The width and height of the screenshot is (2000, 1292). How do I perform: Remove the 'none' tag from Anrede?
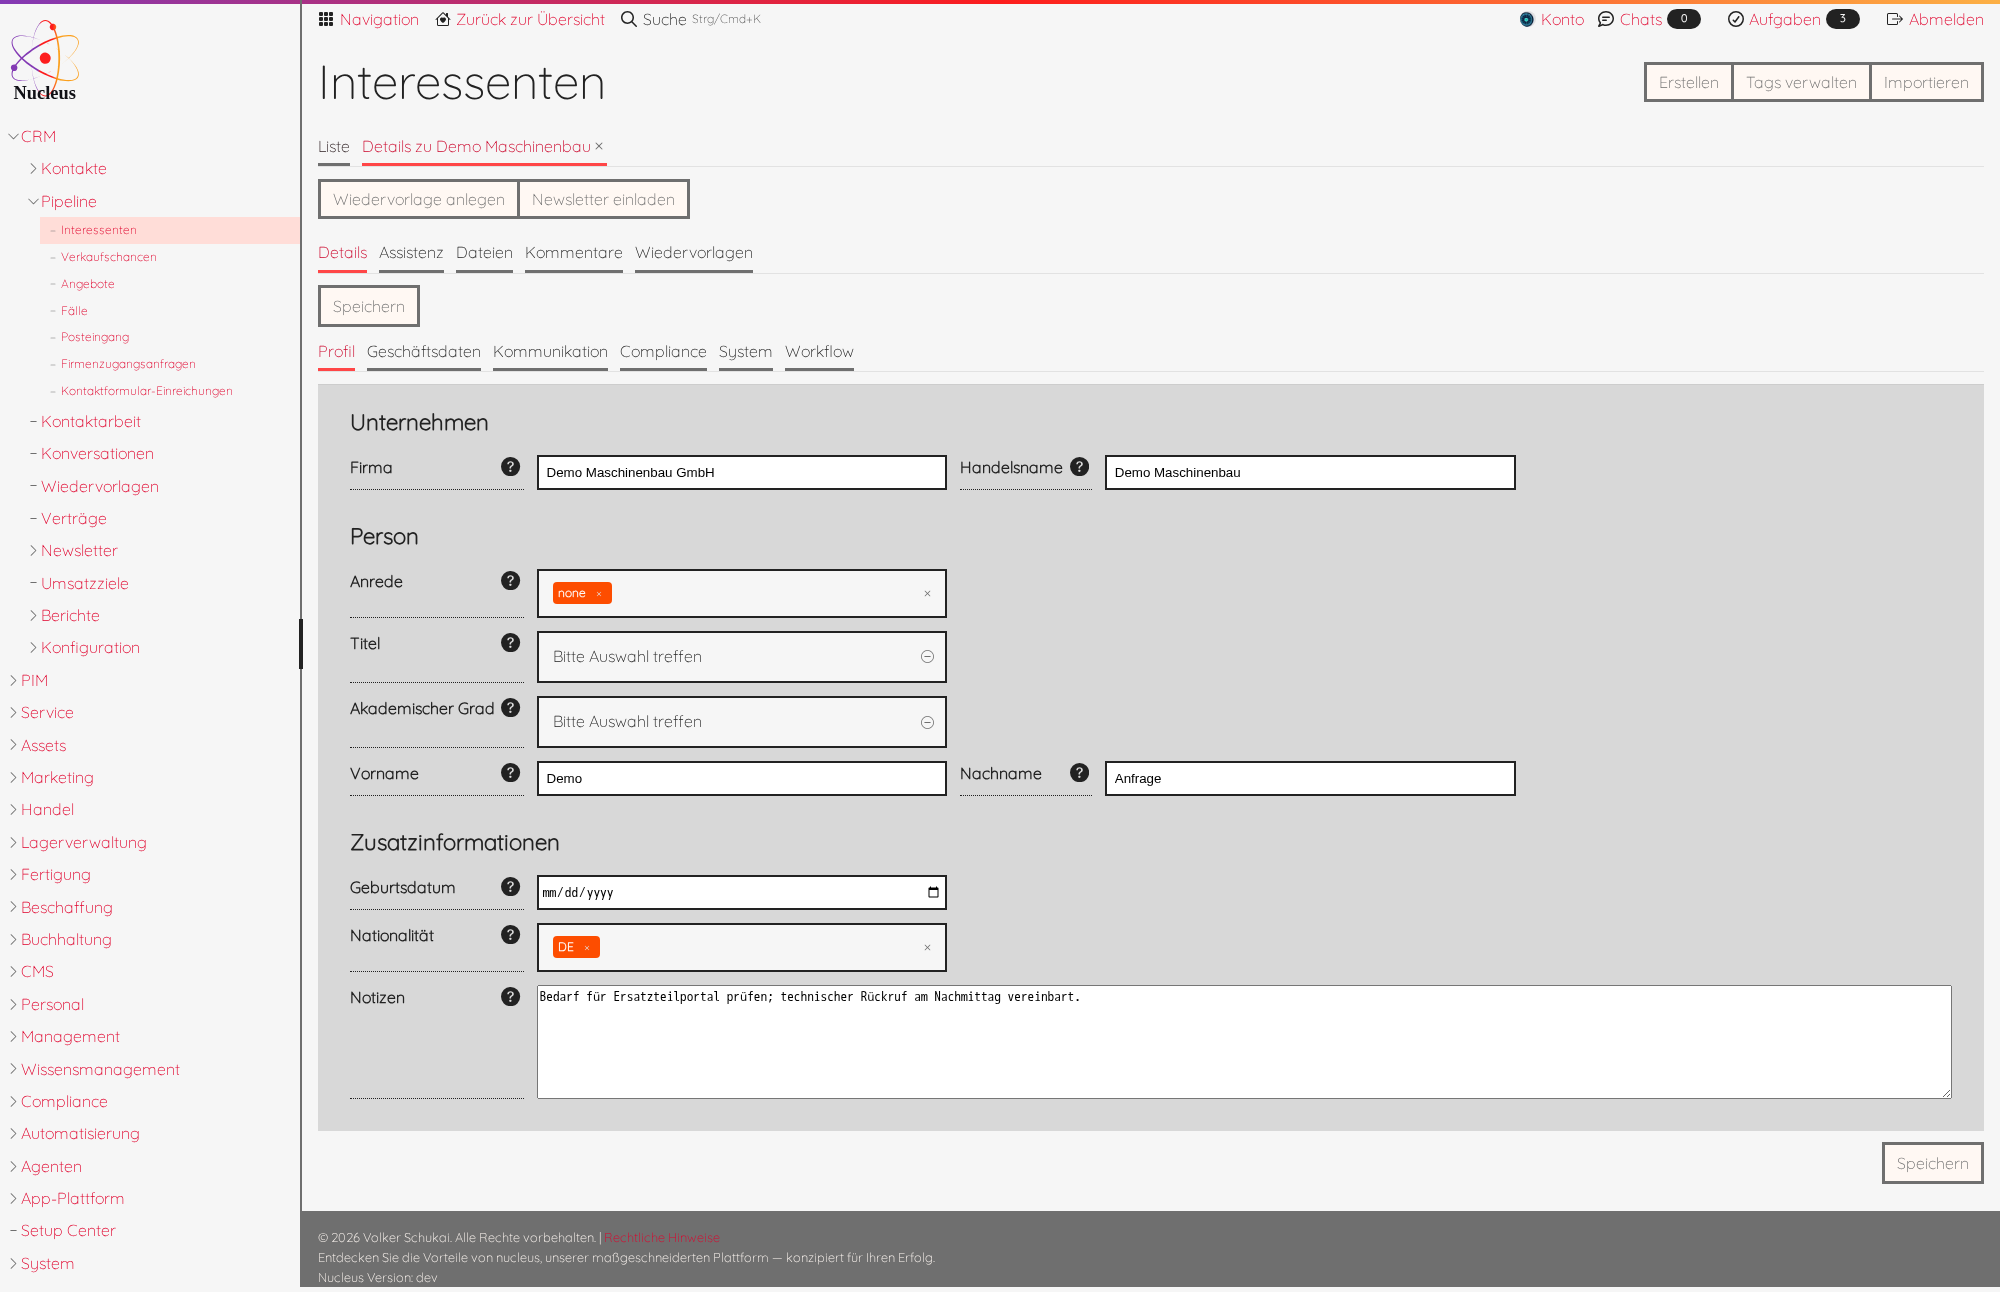(599, 594)
